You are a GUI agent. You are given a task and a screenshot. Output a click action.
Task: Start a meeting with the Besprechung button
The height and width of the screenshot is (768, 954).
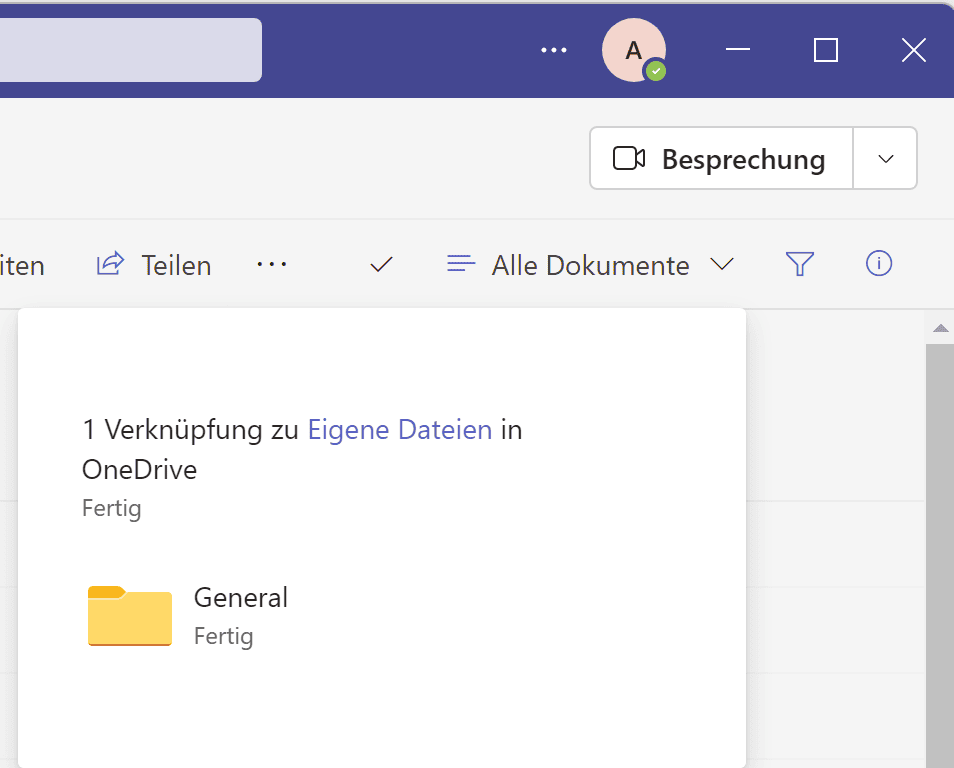coord(721,159)
